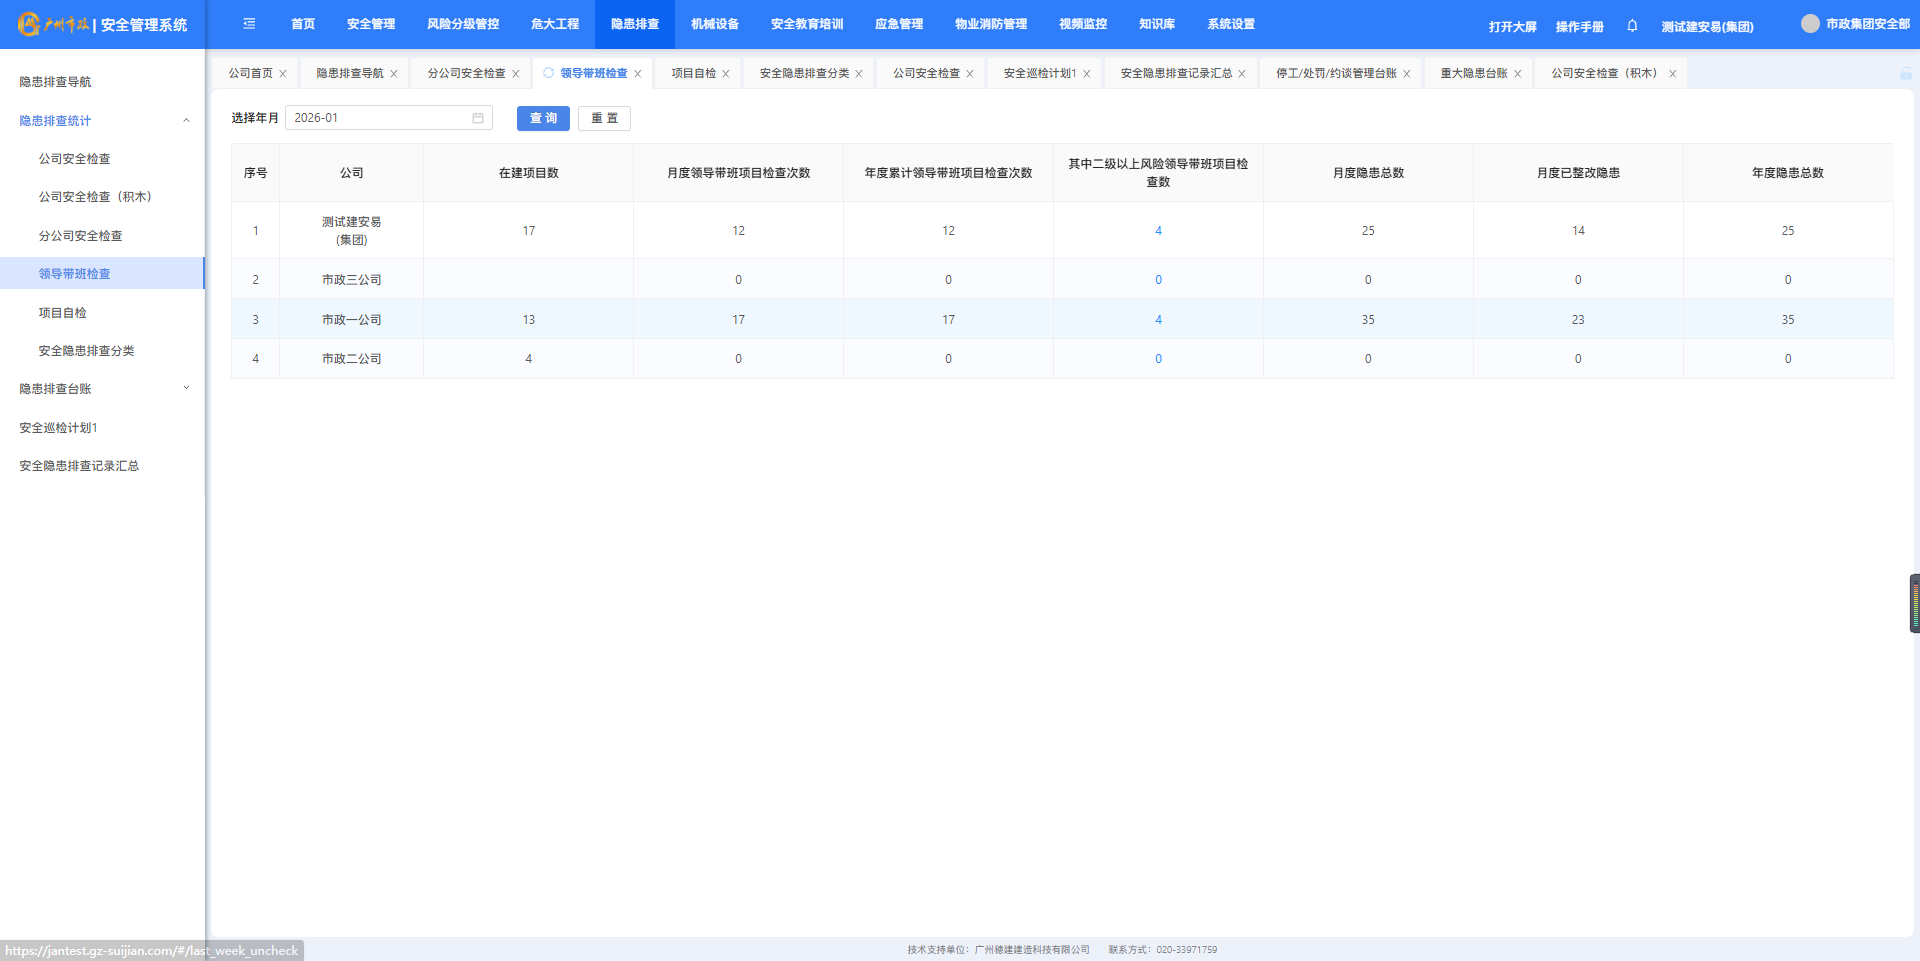Open the 测试建安易(集团) organization switcher
The height and width of the screenshot is (961, 1920).
(x=1707, y=27)
